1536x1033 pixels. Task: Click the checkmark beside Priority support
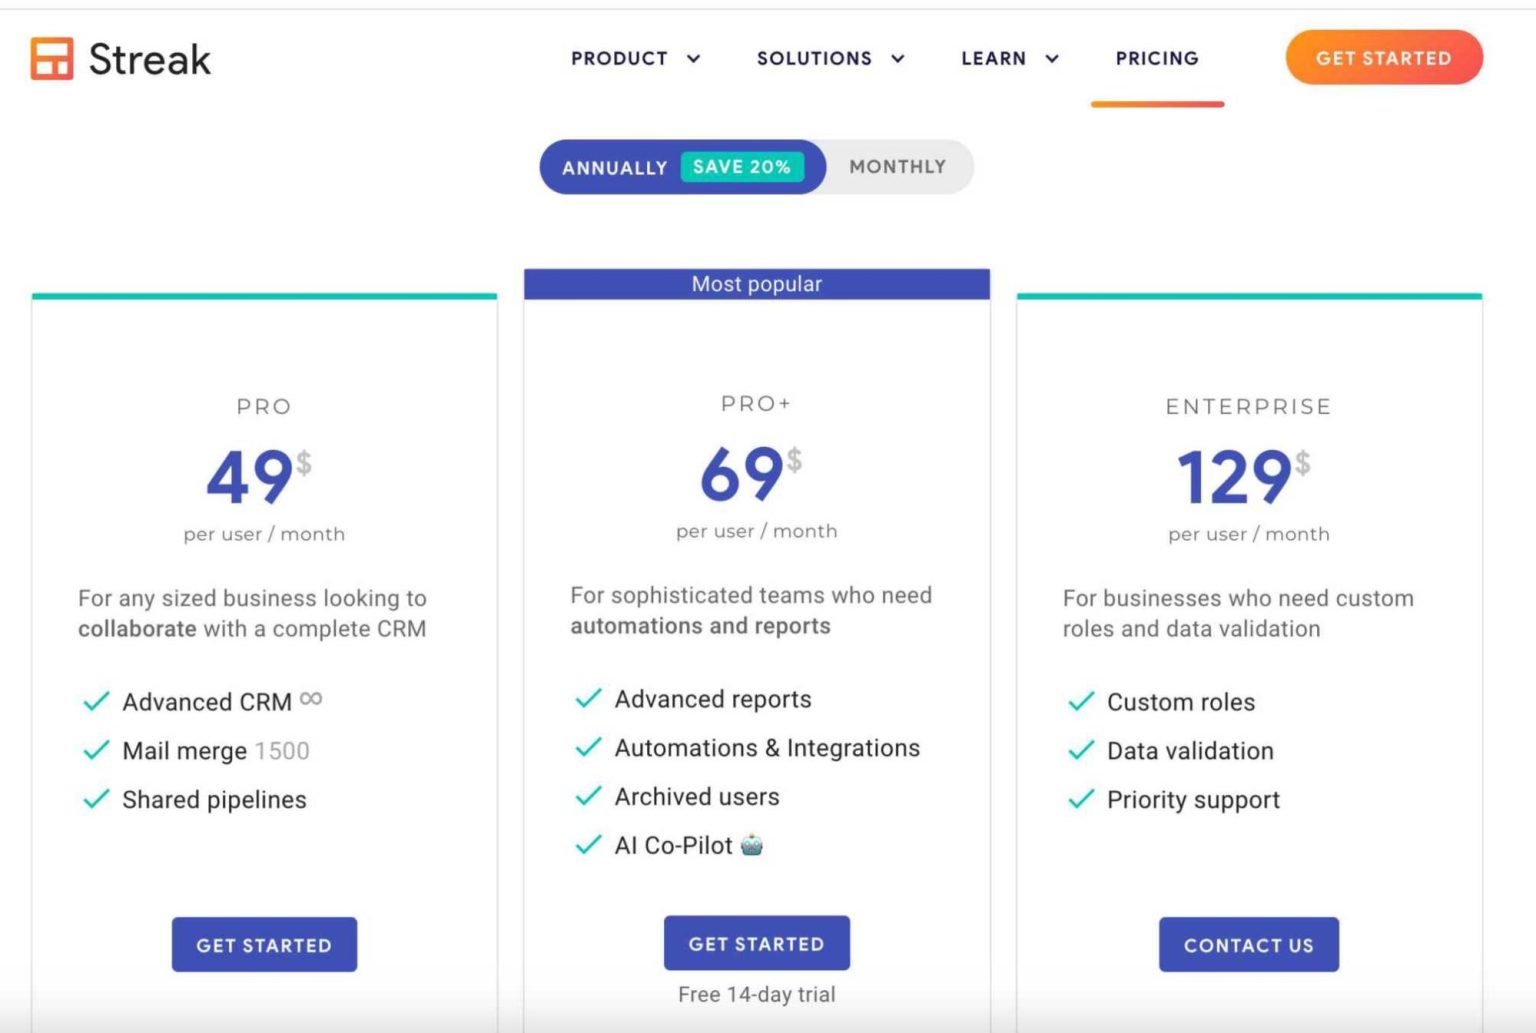pos(1080,799)
